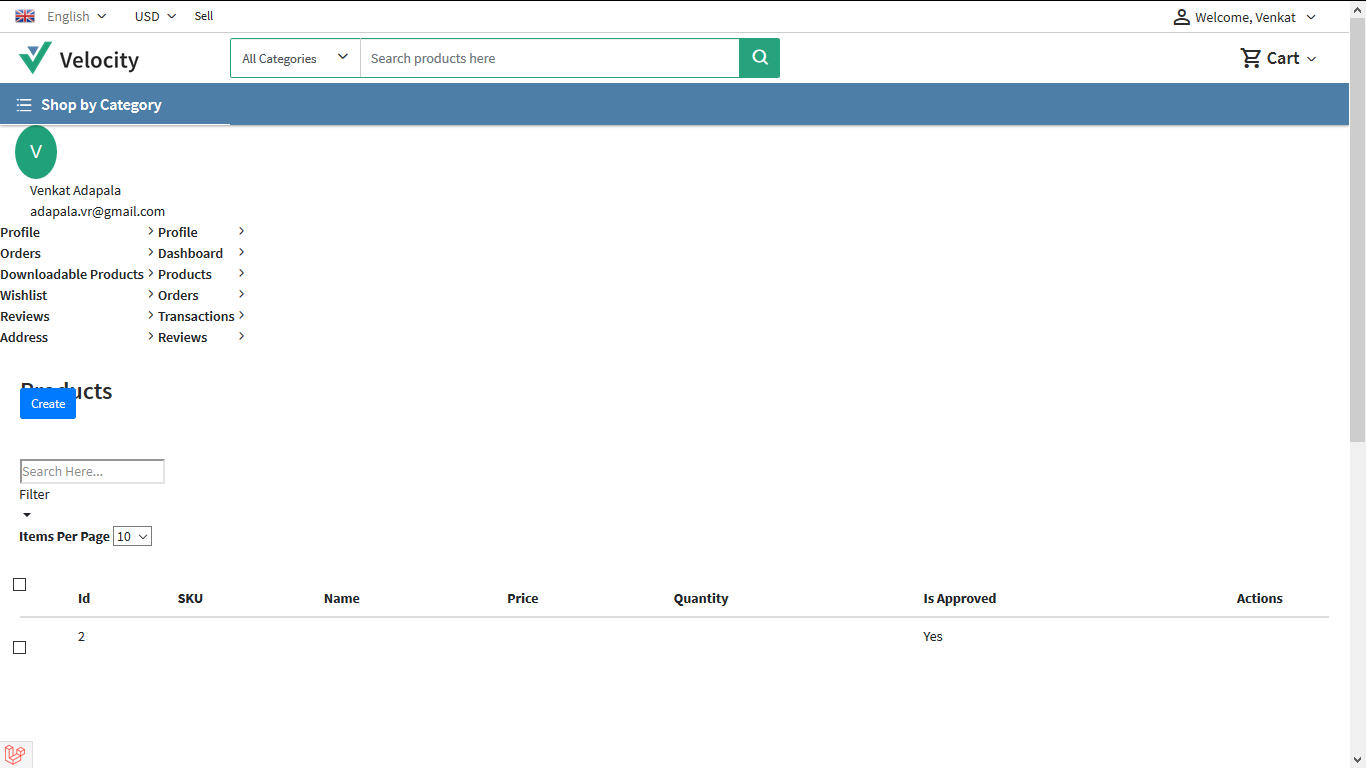Open the Filter dropdown arrow
The width and height of the screenshot is (1366, 768).
27,515
